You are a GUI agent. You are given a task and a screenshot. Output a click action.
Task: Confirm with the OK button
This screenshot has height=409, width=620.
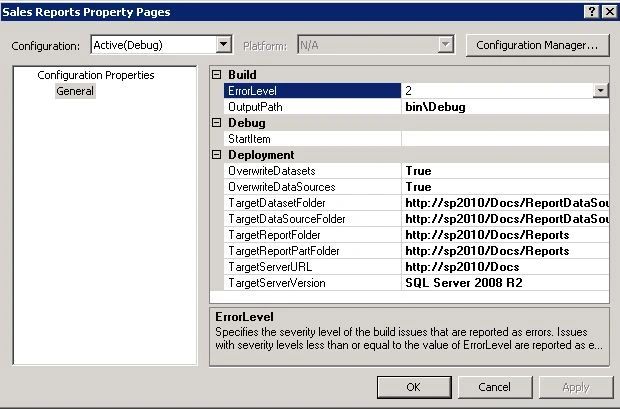coord(414,387)
